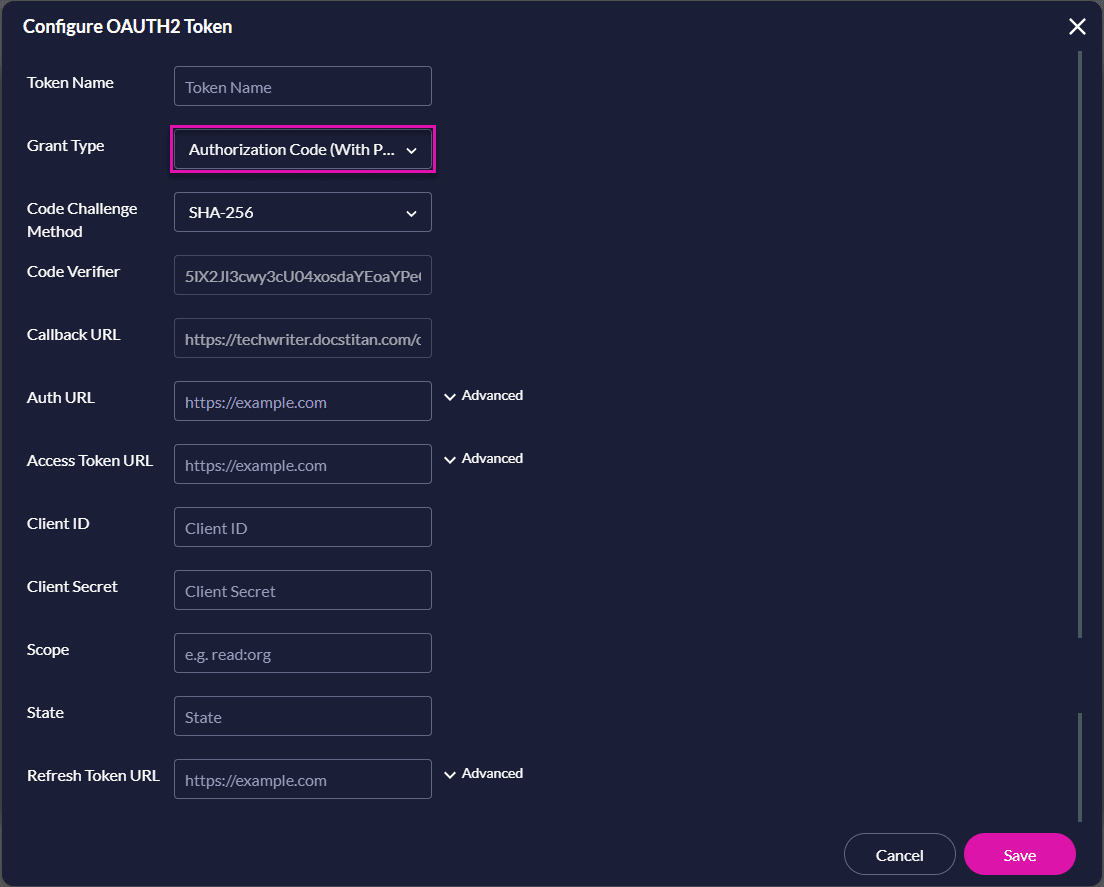Select the Code Verifier text field
Viewport: 1104px width, 887px height.
click(x=302, y=275)
